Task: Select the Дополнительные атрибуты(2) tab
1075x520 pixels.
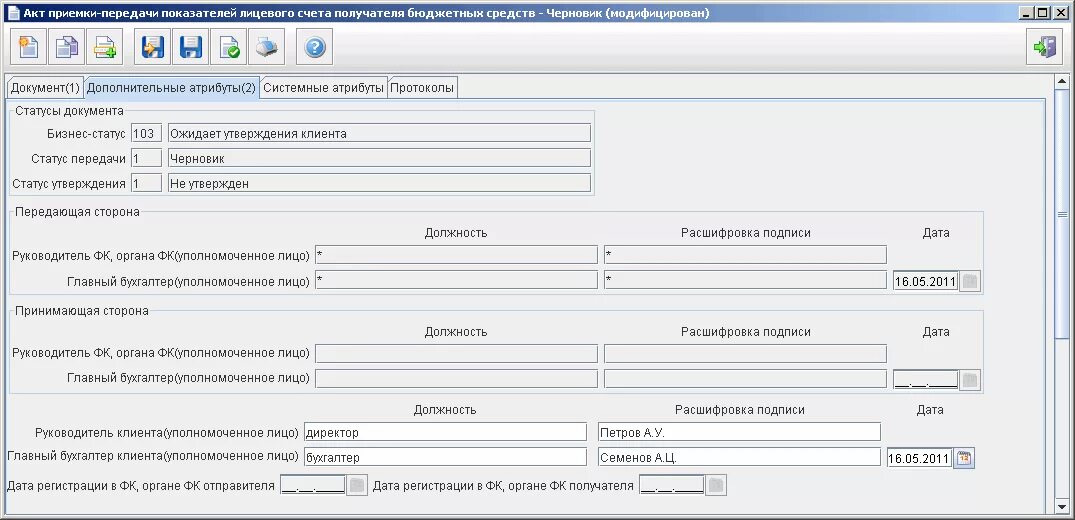Action: point(171,88)
